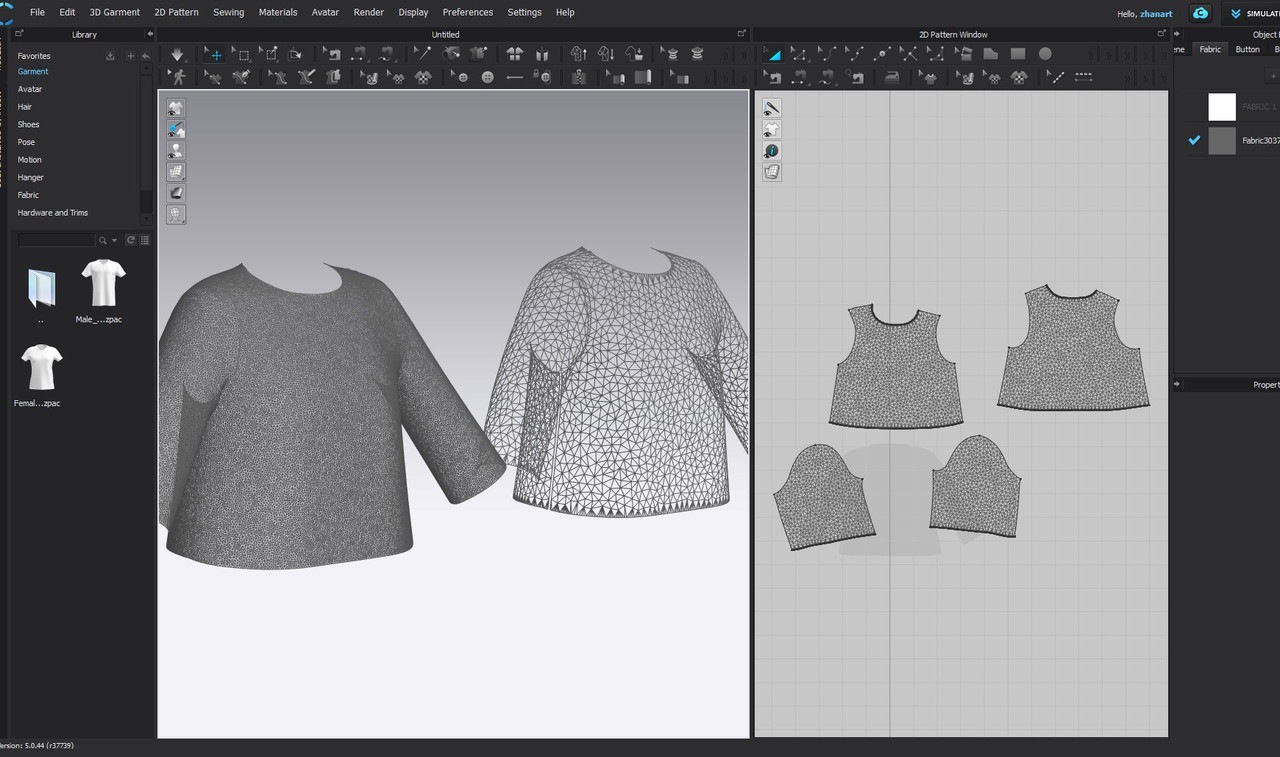1280x757 pixels.
Task: Open the Male_...zpac garment thumbnail
Action: [x=104, y=285]
